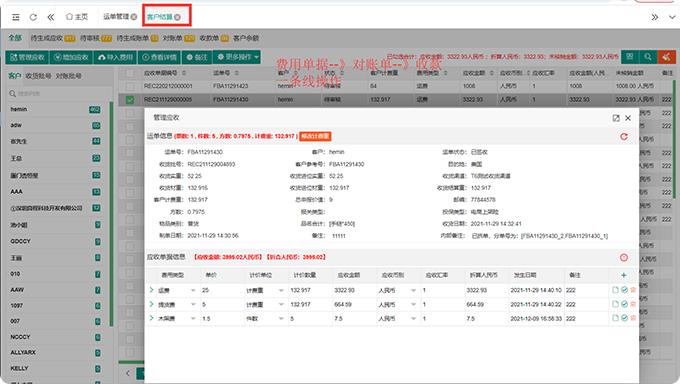This screenshot has width=680, height=384.
Task: Check the REC220212000001 row checkbox
Action: coord(130,86)
